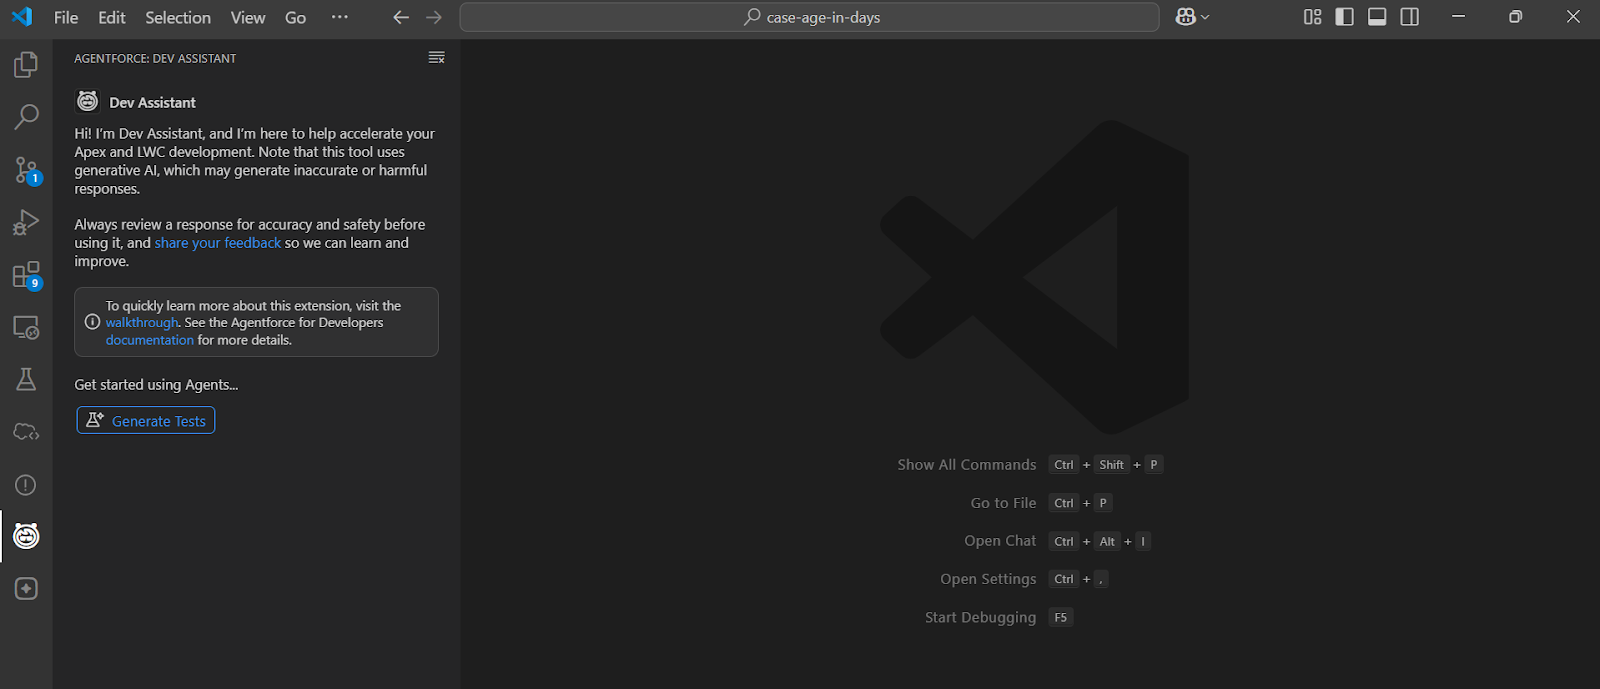Screen dimensions: 1600x689
Task: Click the Dev Assistant avatar icon
Action: [x=88, y=101]
